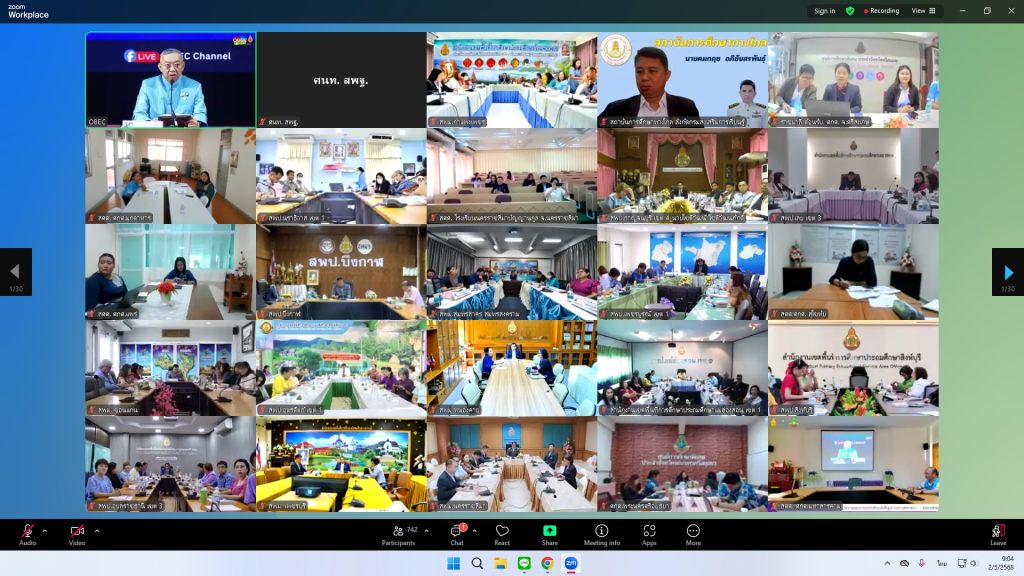Screen dimensions: 1024x576
Task: Select the red brick wall room tile
Action: pyautogui.click(x=682, y=464)
